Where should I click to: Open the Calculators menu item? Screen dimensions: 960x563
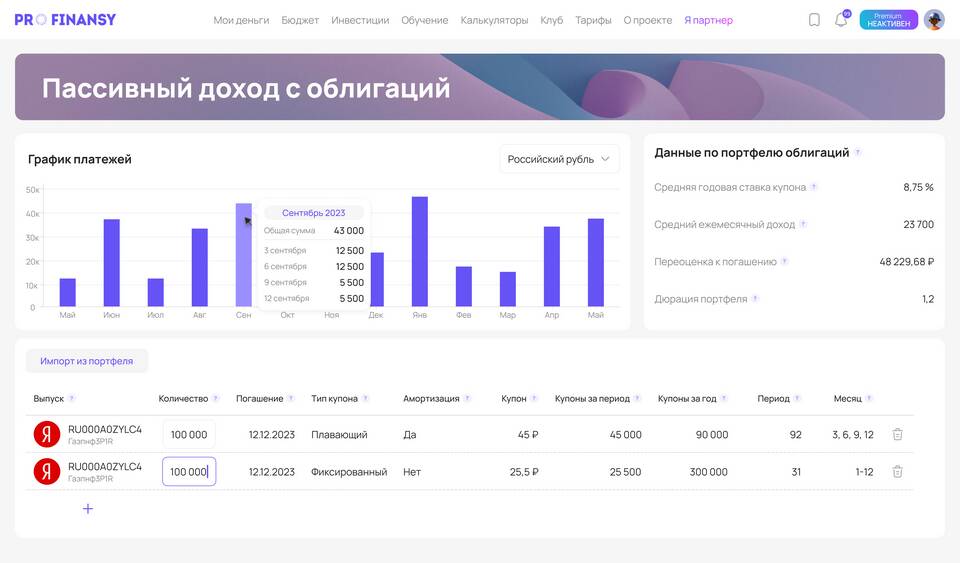pyautogui.click(x=494, y=20)
